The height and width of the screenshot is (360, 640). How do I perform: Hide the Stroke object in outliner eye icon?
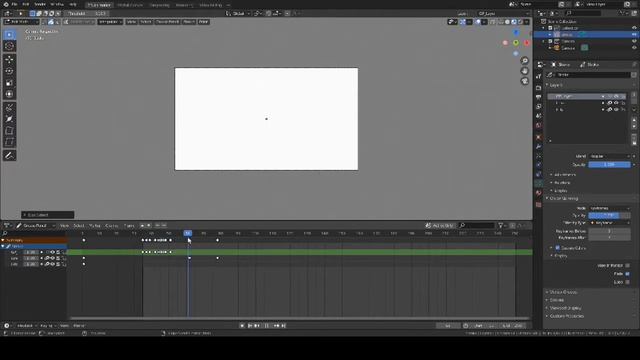634,35
